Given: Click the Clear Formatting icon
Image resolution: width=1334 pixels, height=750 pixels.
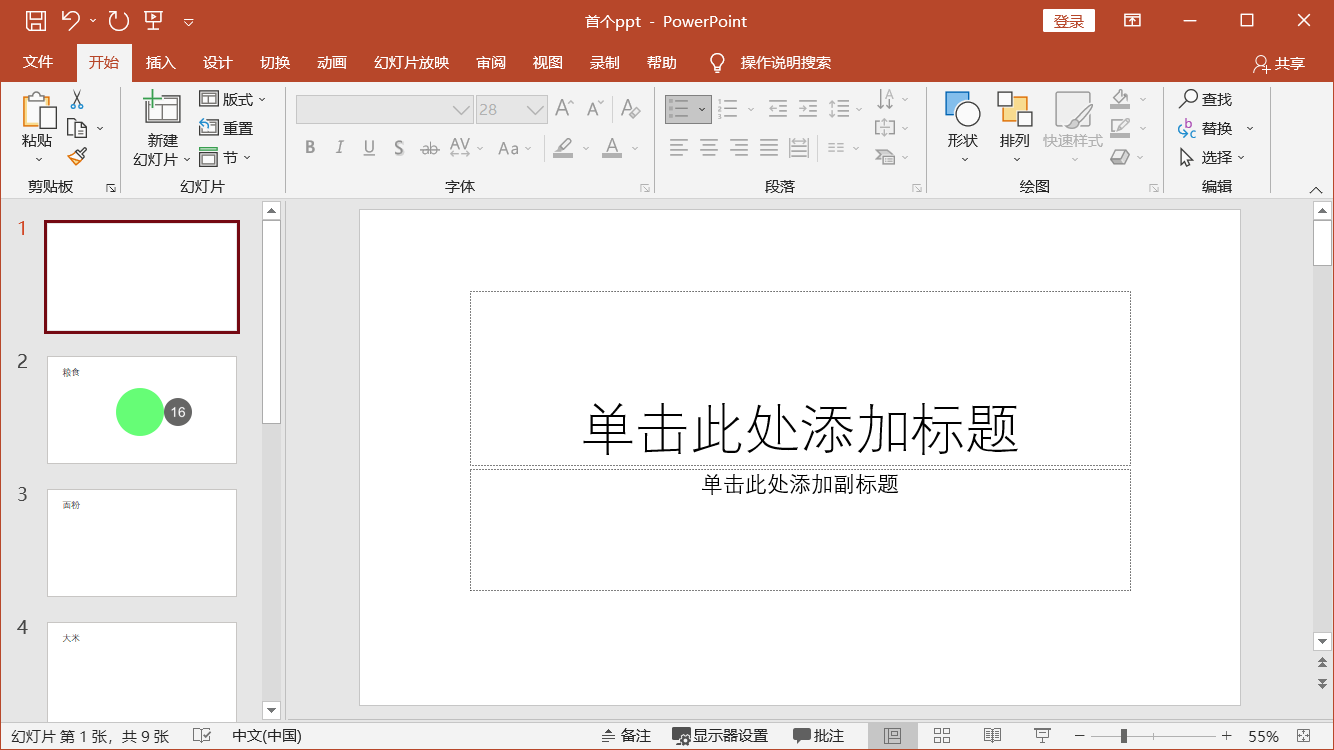Looking at the screenshot, I should pyautogui.click(x=629, y=108).
